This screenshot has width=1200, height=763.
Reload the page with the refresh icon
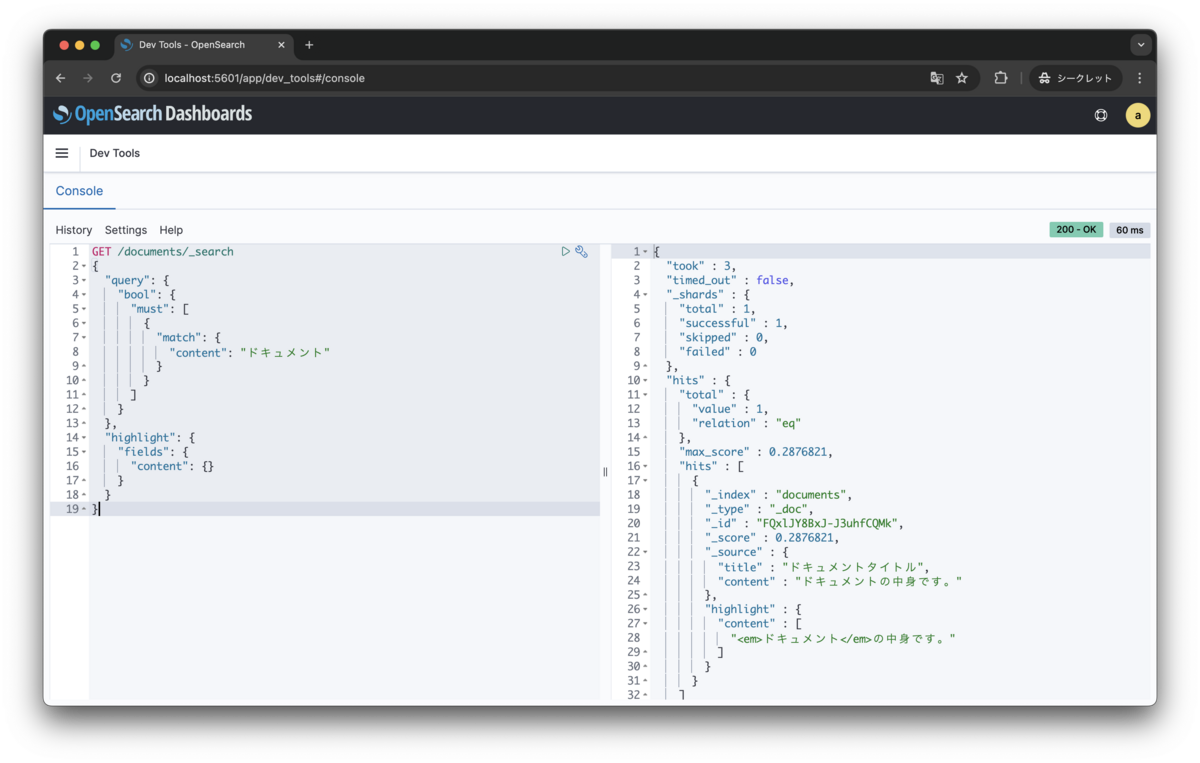coord(116,78)
